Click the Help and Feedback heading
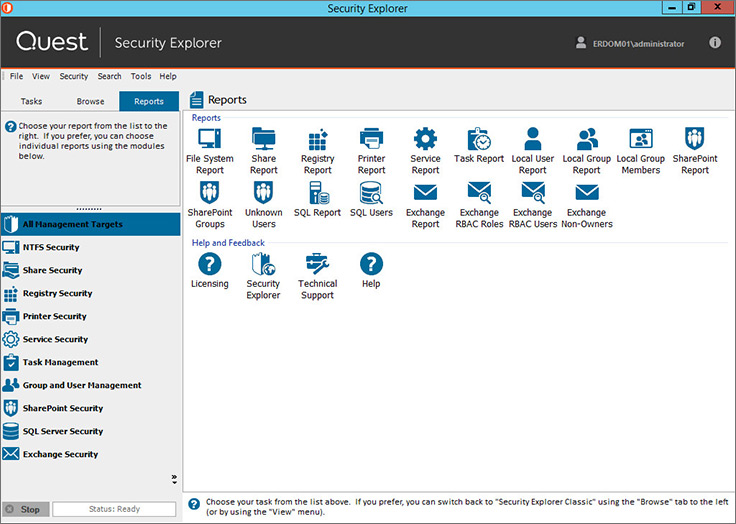This screenshot has height=524, width=736. pyautogui.click(x=228, y=243)
